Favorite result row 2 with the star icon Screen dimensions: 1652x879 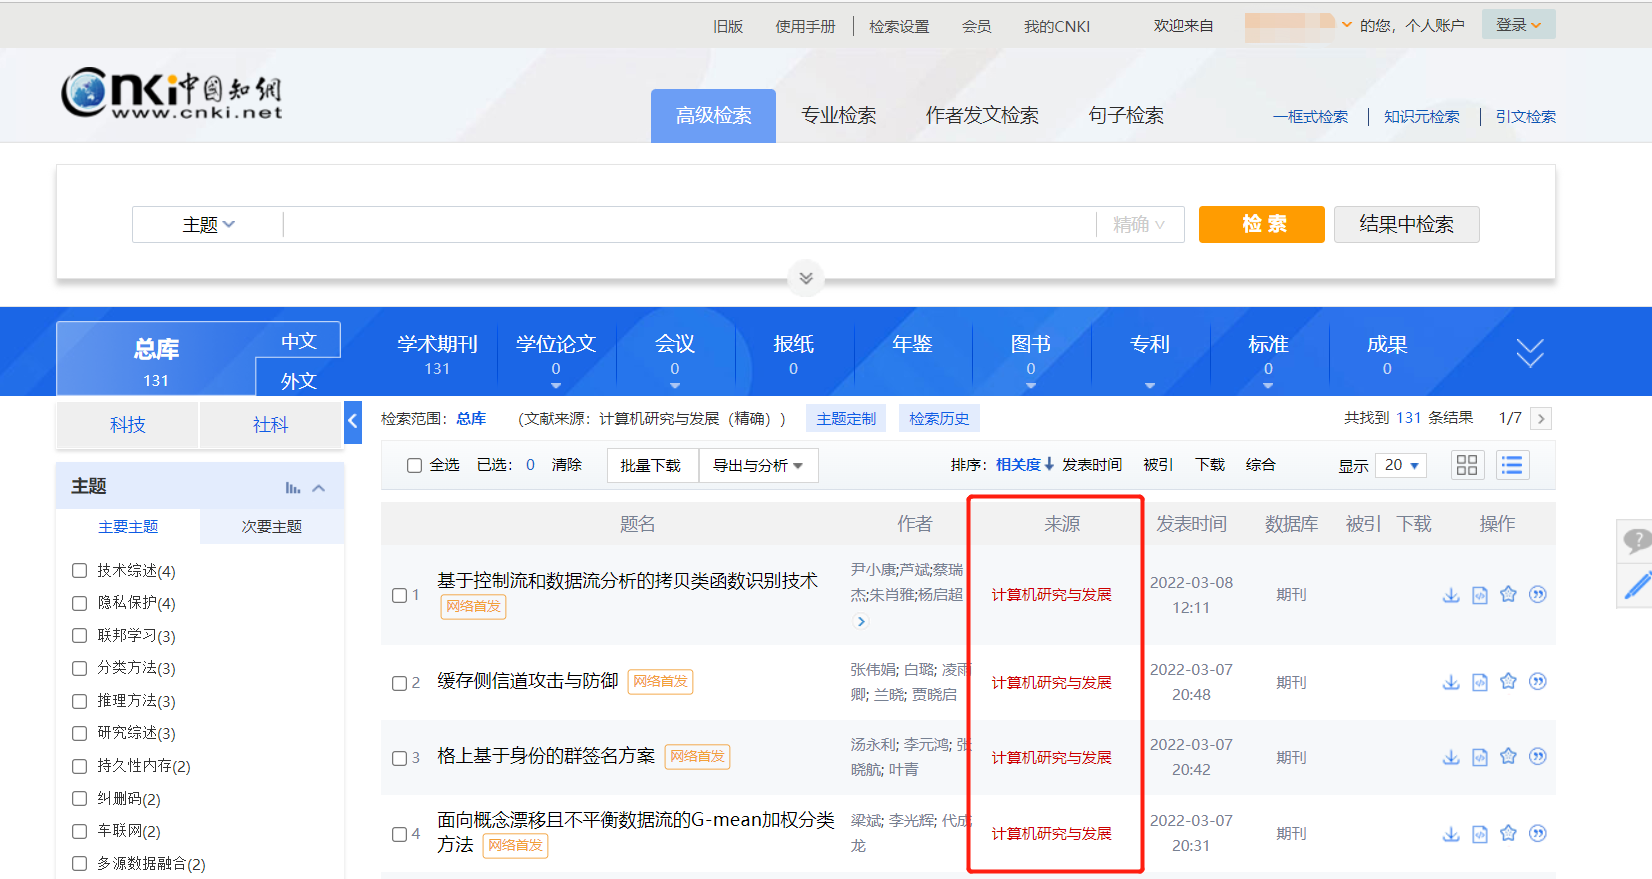coord(1508,681)
